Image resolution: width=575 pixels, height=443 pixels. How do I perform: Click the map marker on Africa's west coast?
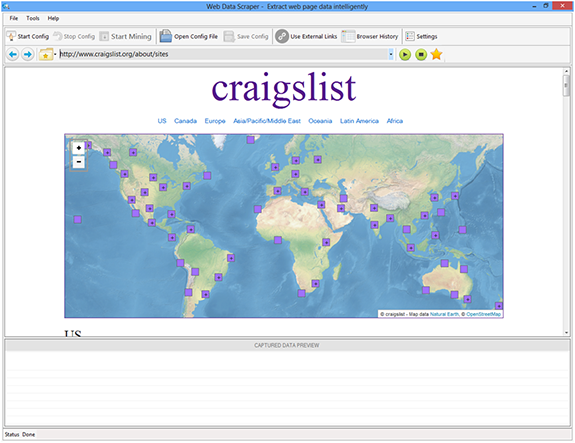click(258, 209)
